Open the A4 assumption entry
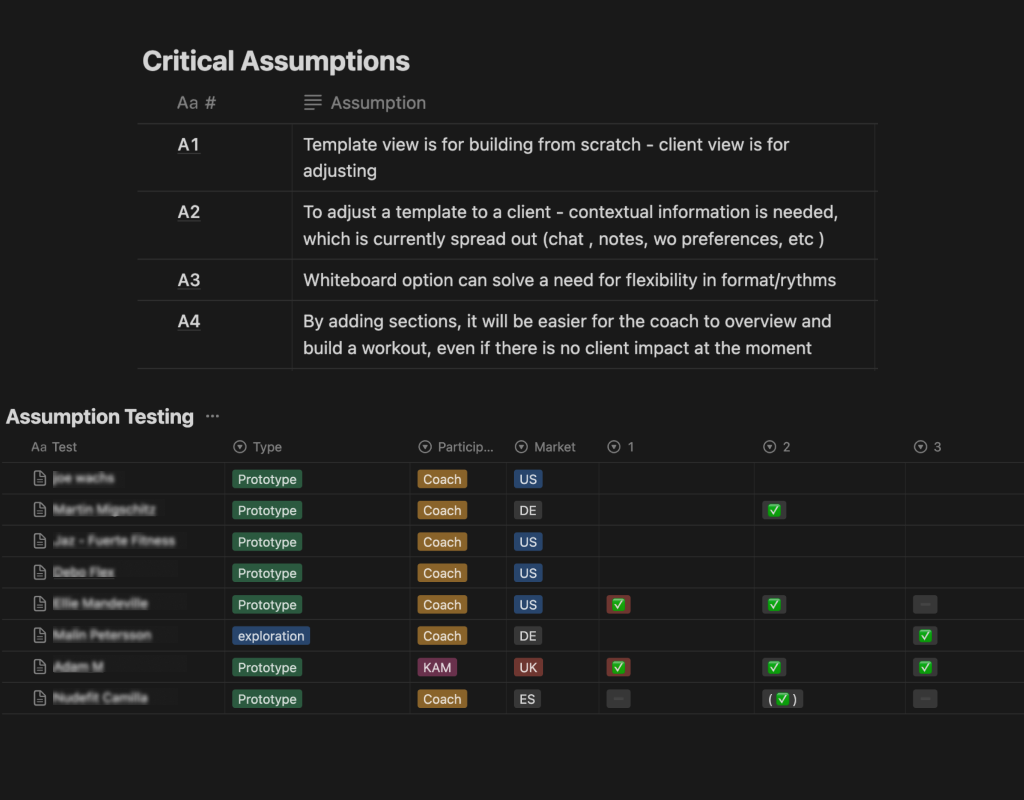Viewport: 1024px width, 800px height. (189, 321)
